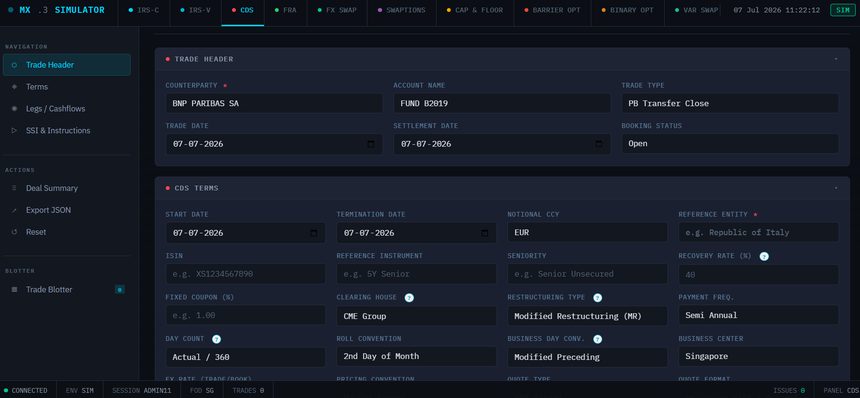This screenshot has width=860, height=398.
Task: Switch to FX SWAP tab
Action: pyautogui.click(x=337, y=10)
